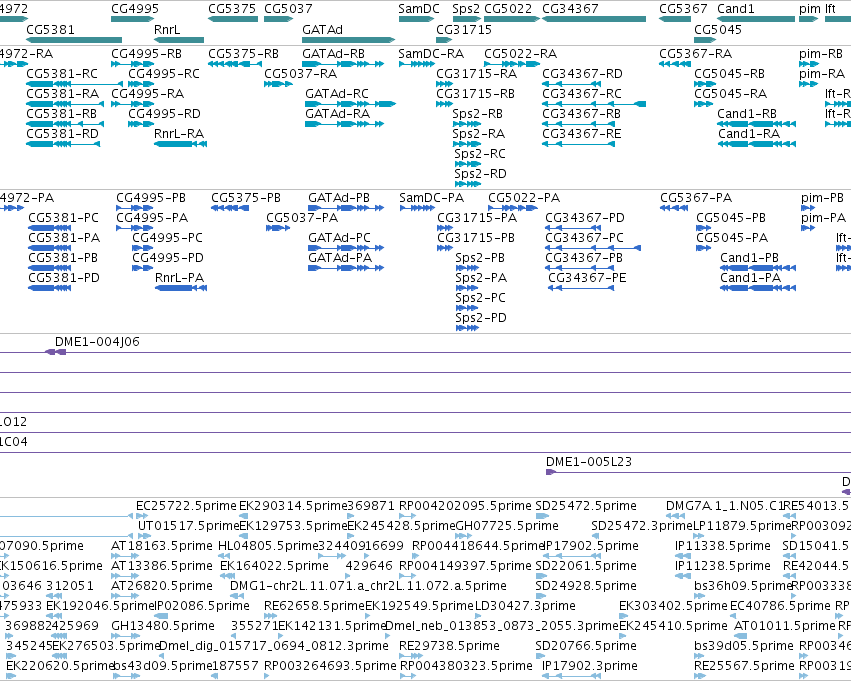Click the CG5045-RB transcript label
Image resolution: width=851 pixels, height=681 pixels.
coord(729,74)
